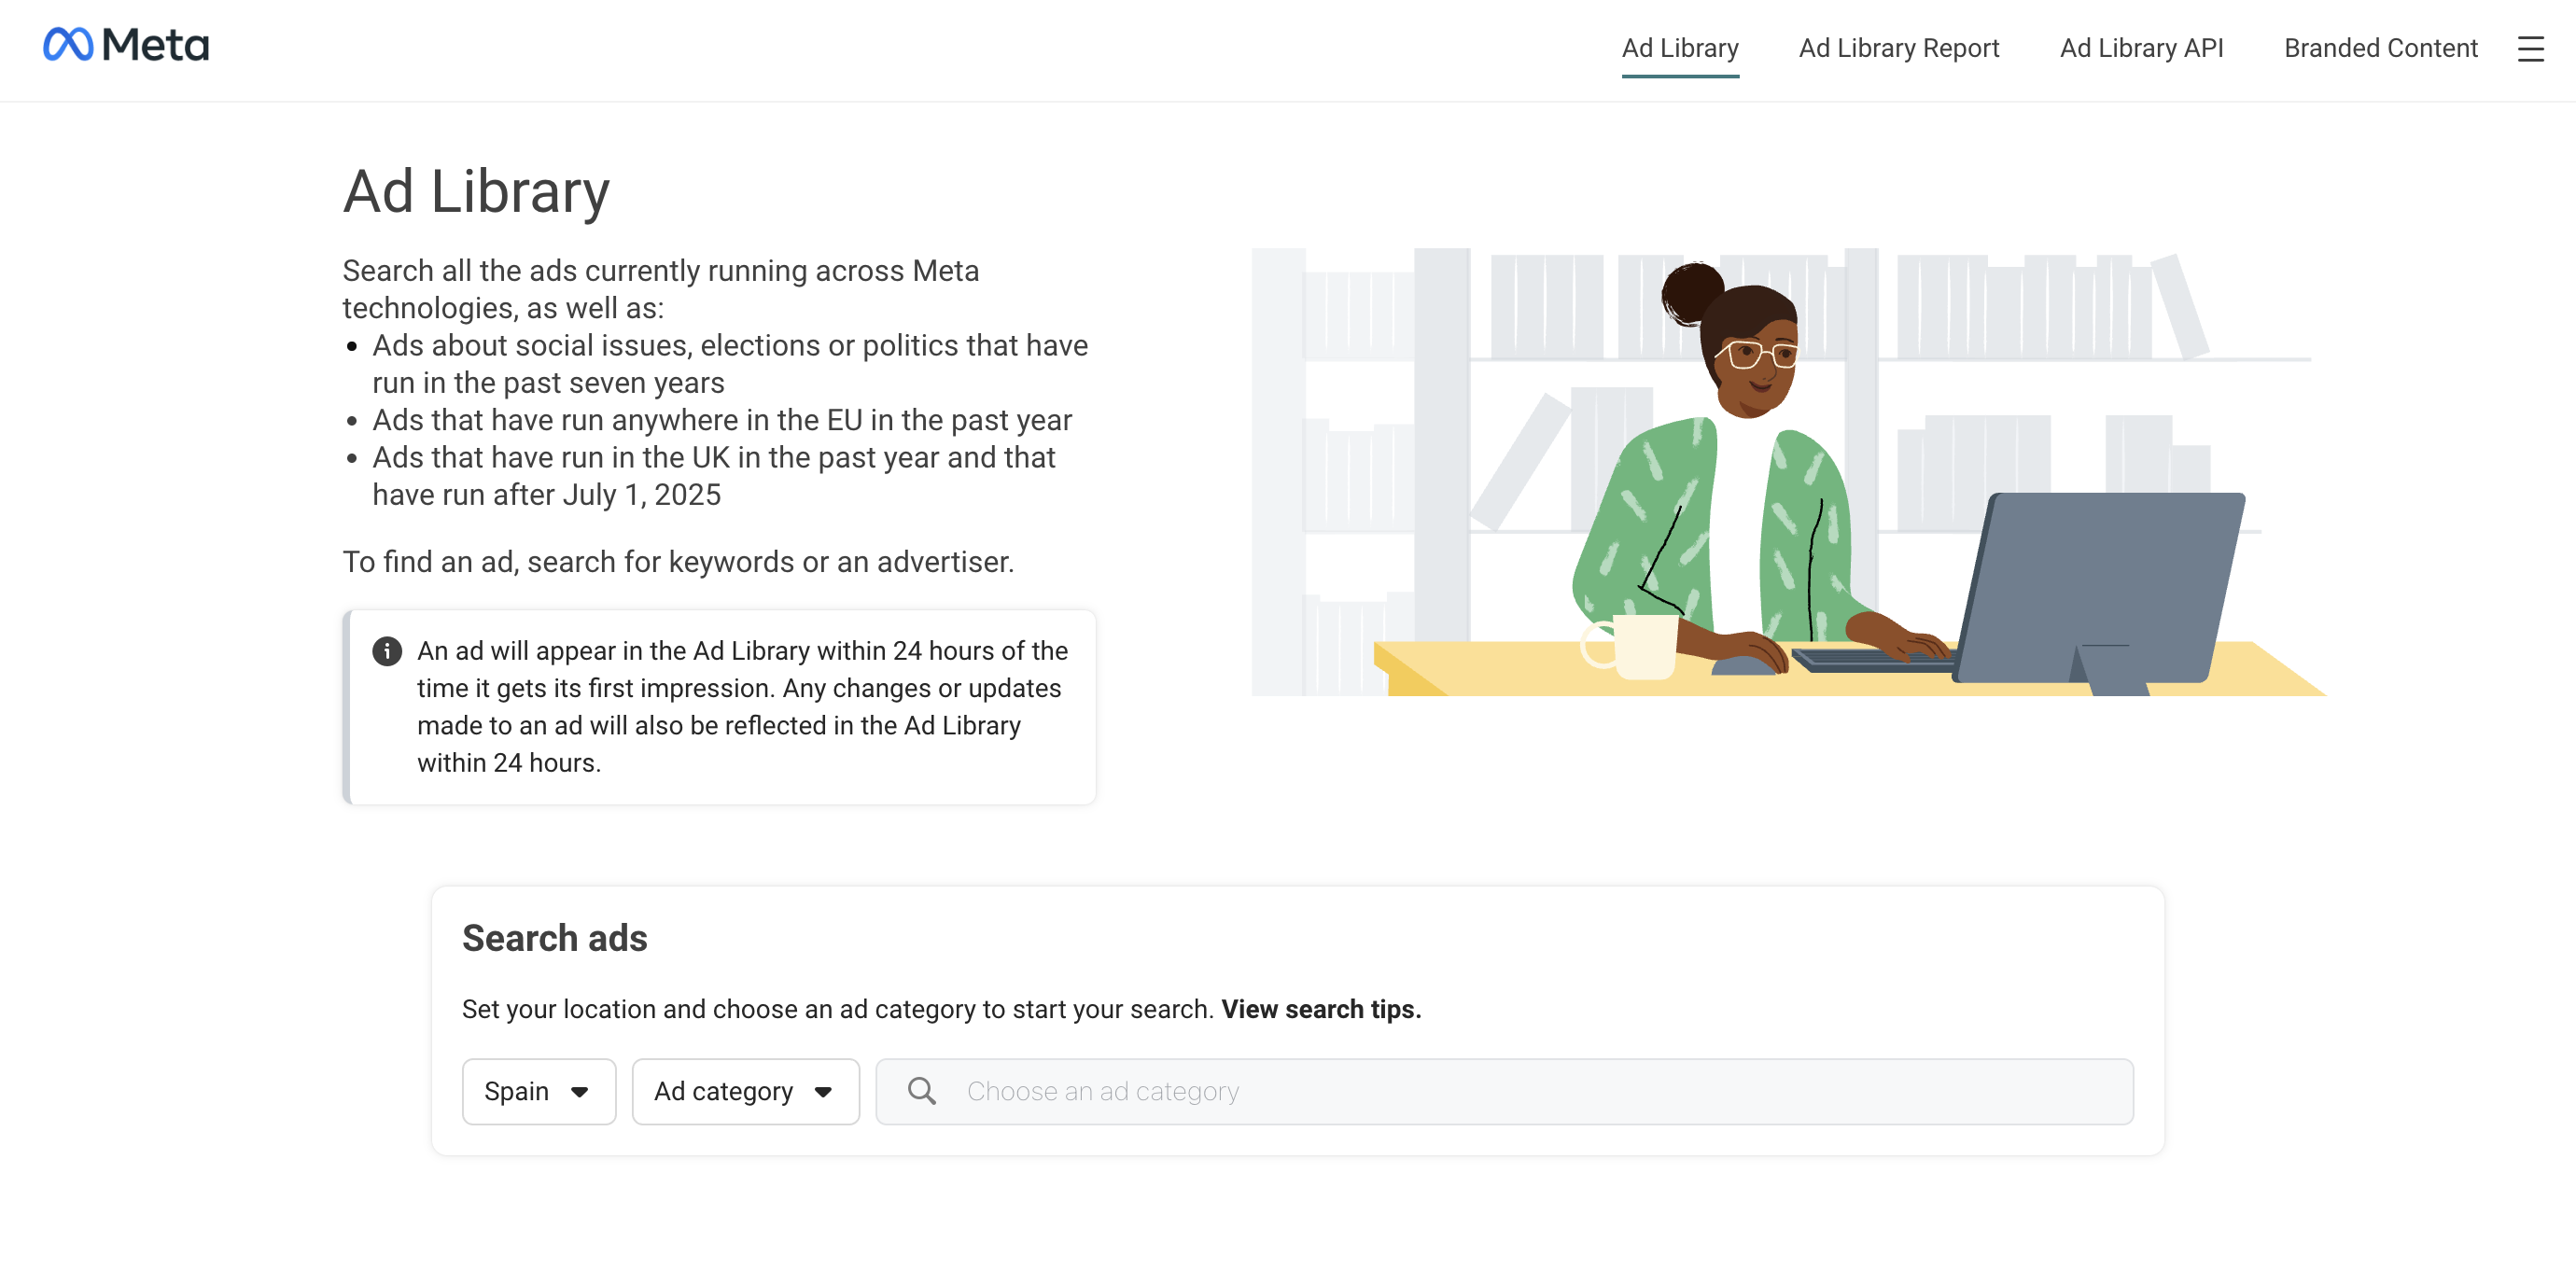Click the Ad Library page heading
This screenshot has height=1271, width=2576.
coord(476,191)
